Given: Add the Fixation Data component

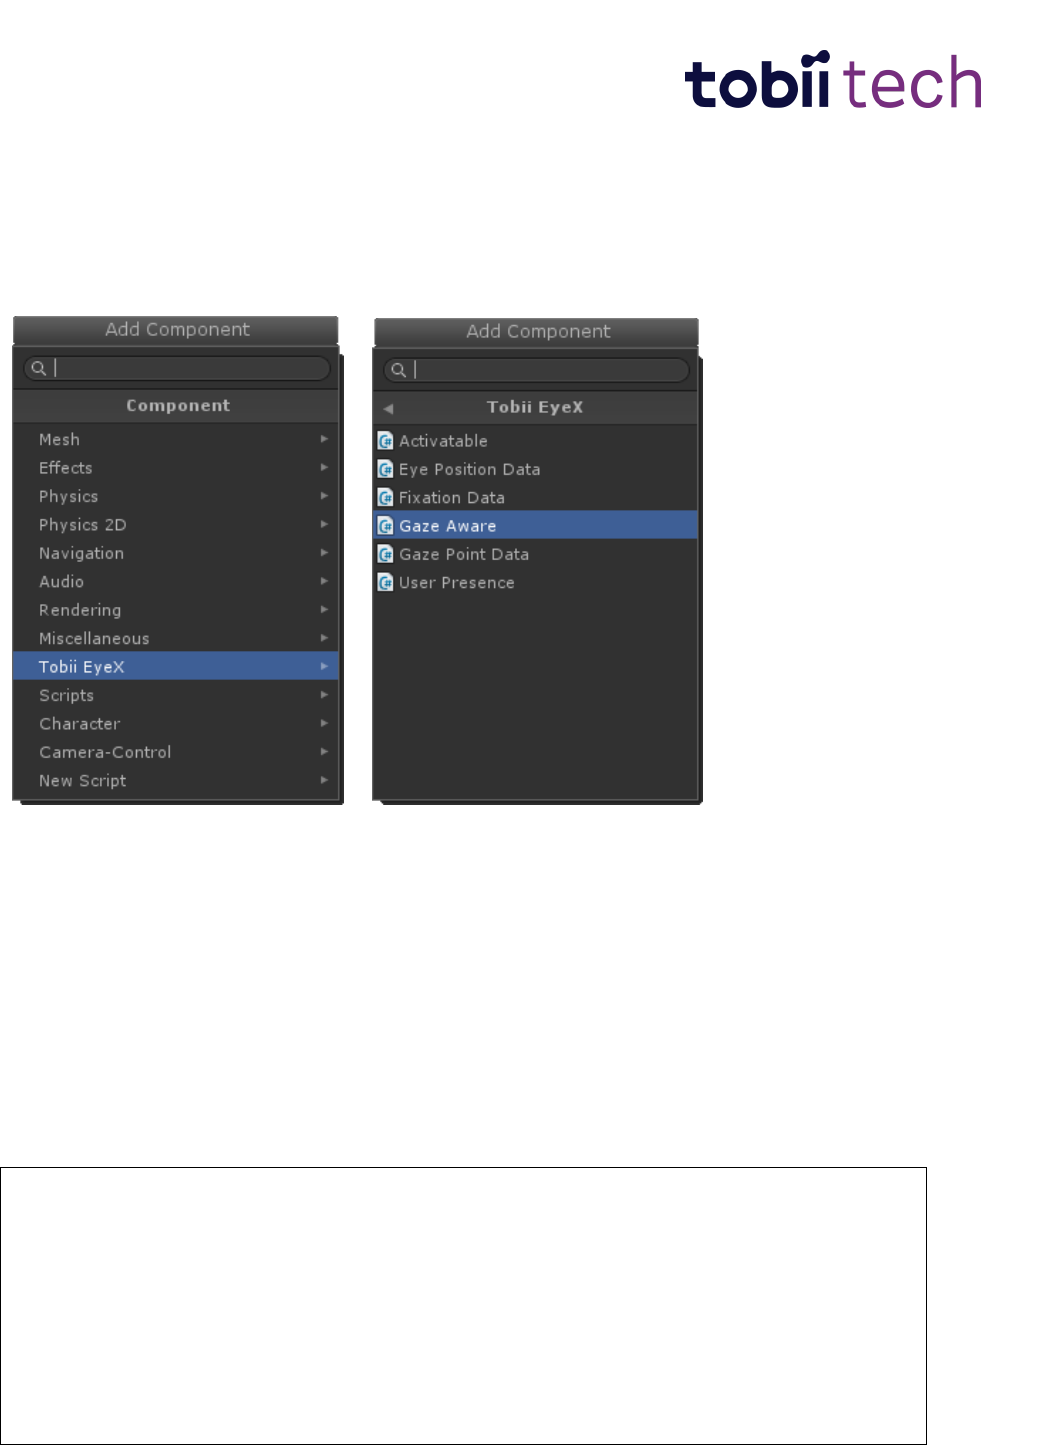Looking at the screenshot, I should (x=536, y=497).
